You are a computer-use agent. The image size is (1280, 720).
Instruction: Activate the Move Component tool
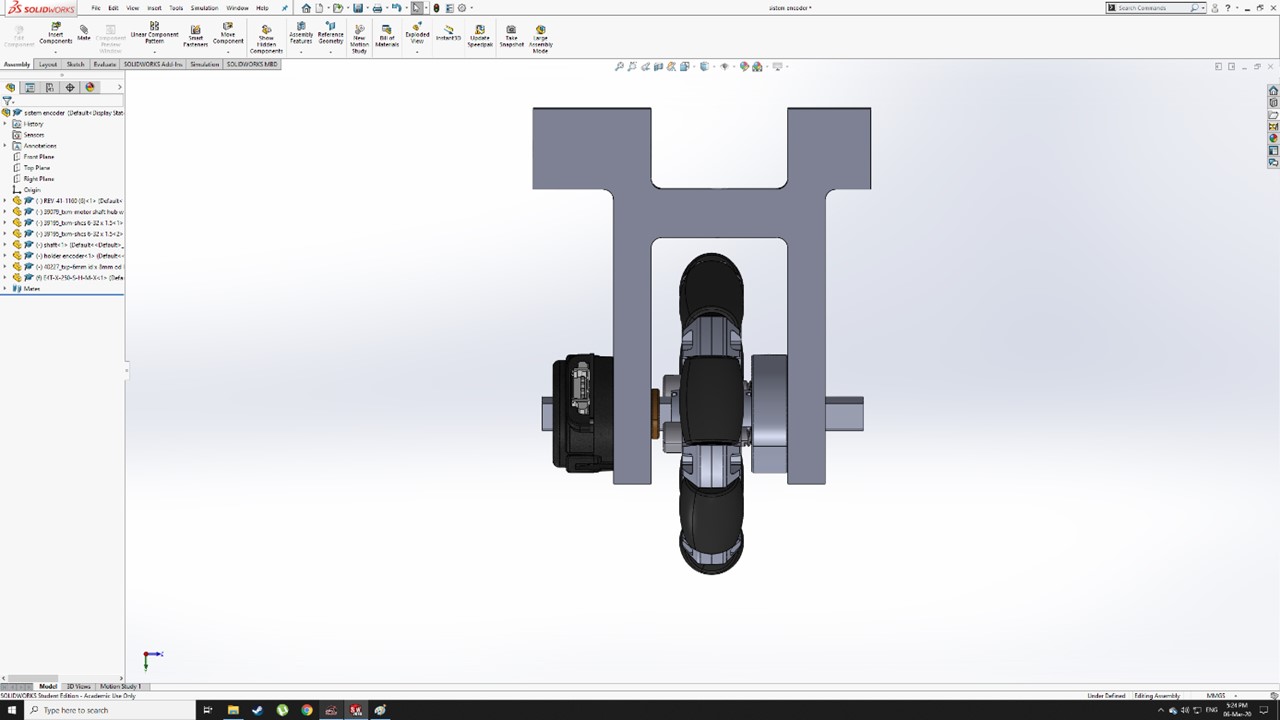[x=228, y=33]
